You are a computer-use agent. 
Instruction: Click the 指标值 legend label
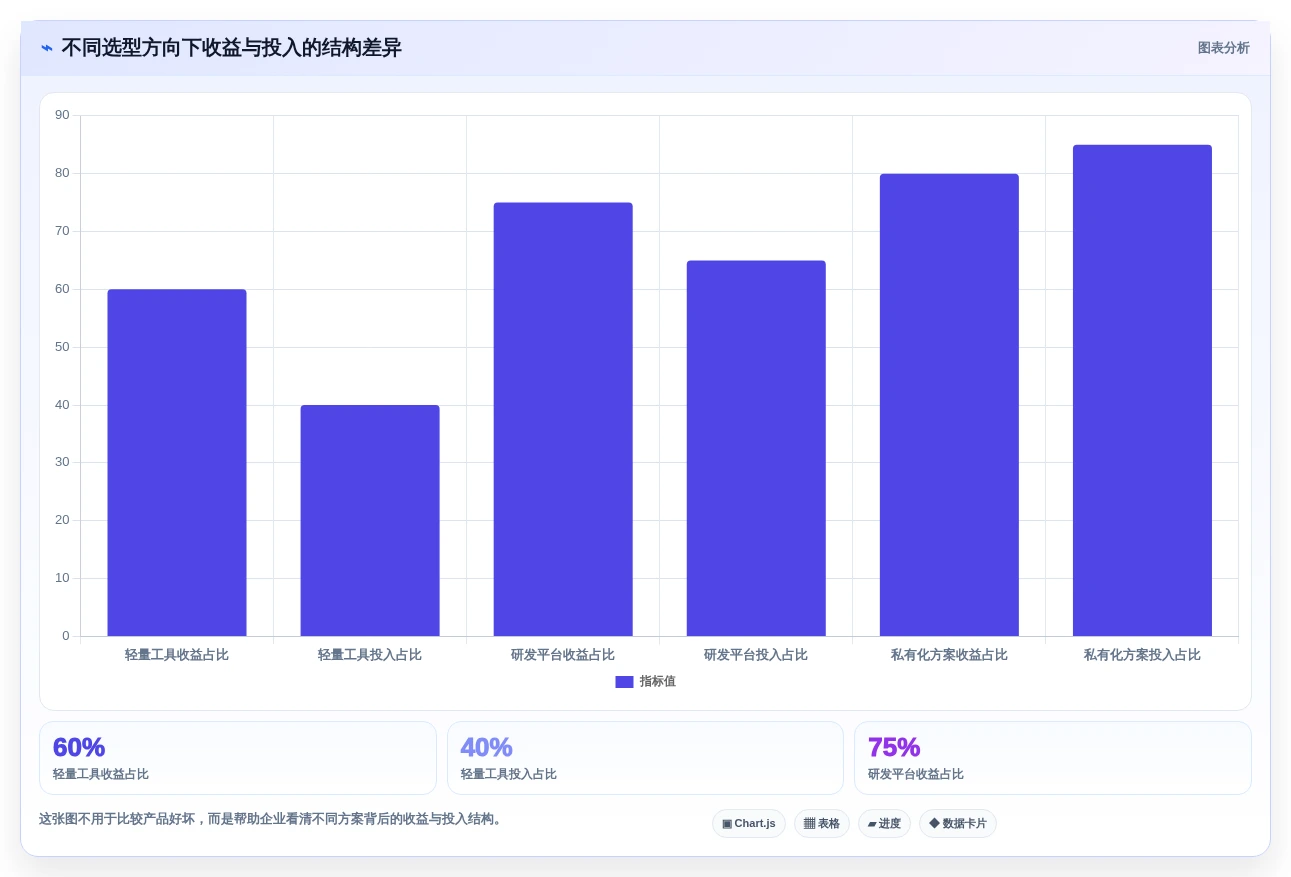(x=657, y=682)
